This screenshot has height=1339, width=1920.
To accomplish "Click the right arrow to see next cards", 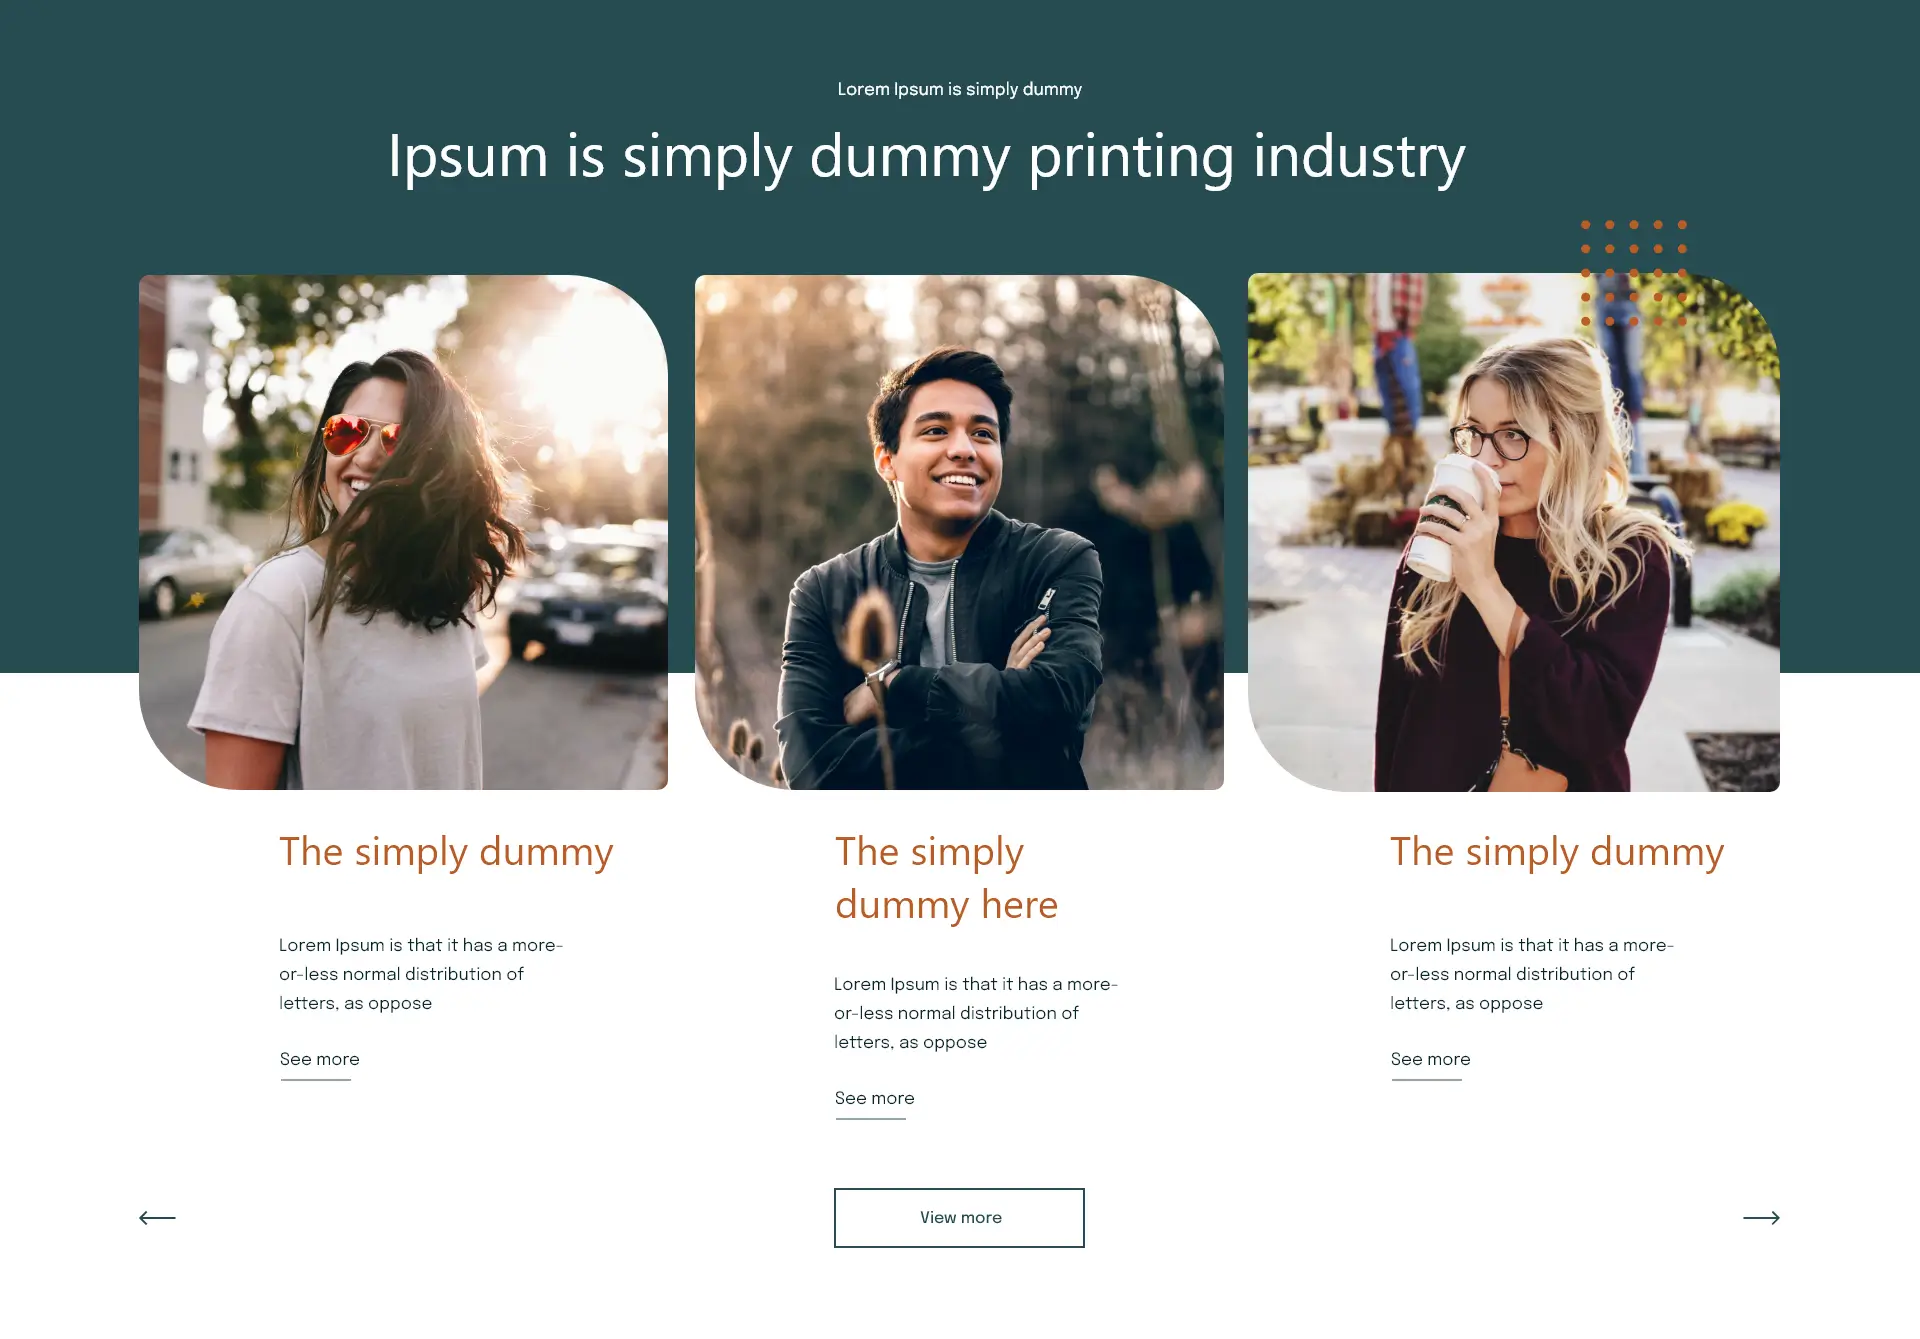I will coord(1761,1217).
